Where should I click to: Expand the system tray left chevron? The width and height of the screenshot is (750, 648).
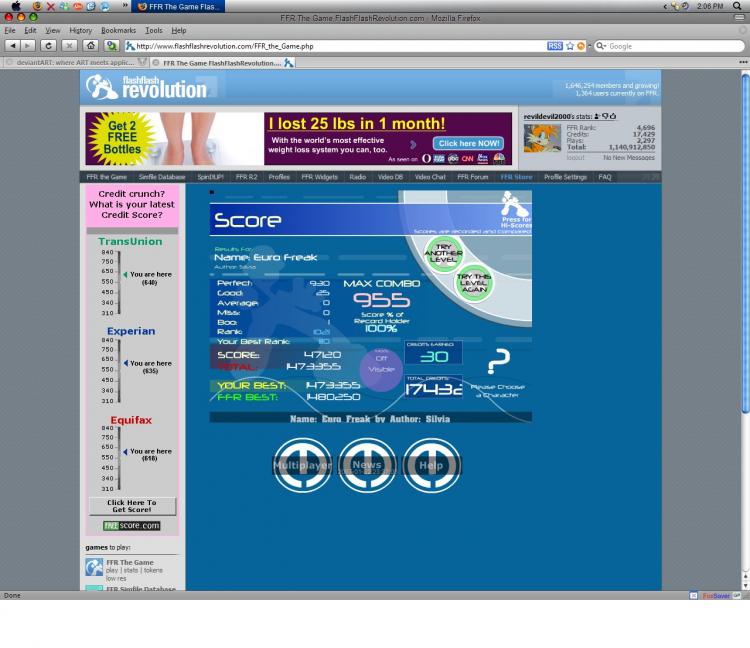pos(665,6)
